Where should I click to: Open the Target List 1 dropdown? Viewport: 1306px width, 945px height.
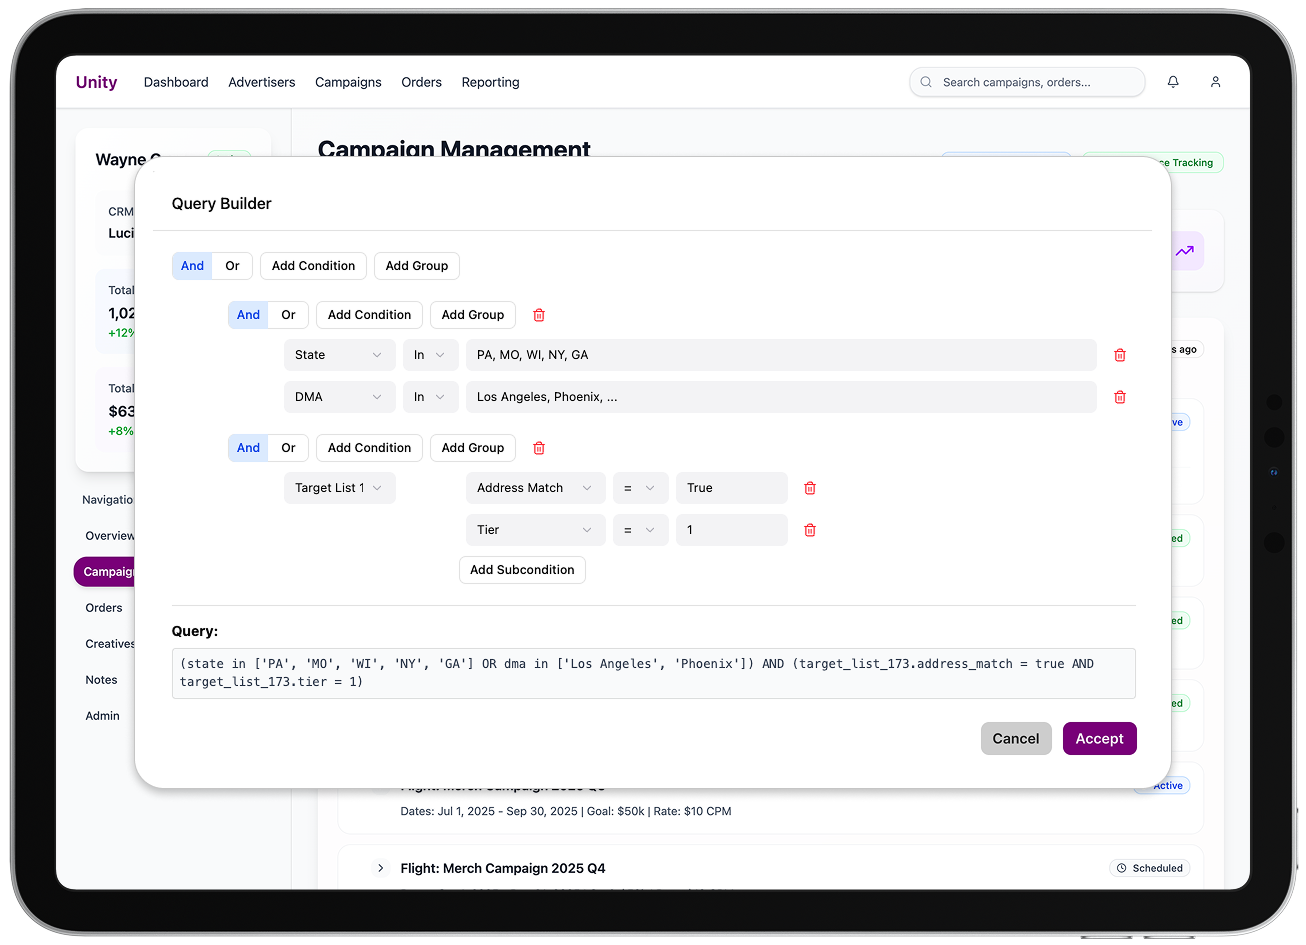point(339,488)
